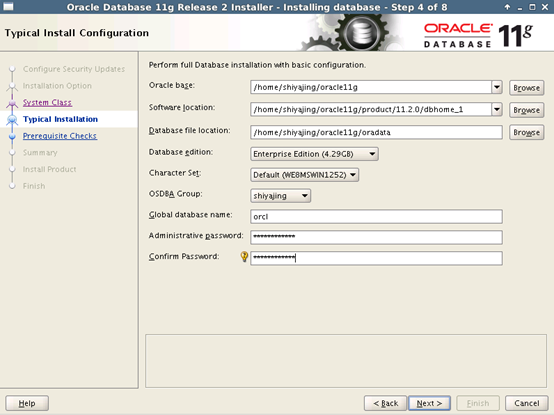The height and width of the screenshot is (415, 554).
Task: Open the Help dialog
Action: click(27, 403)
